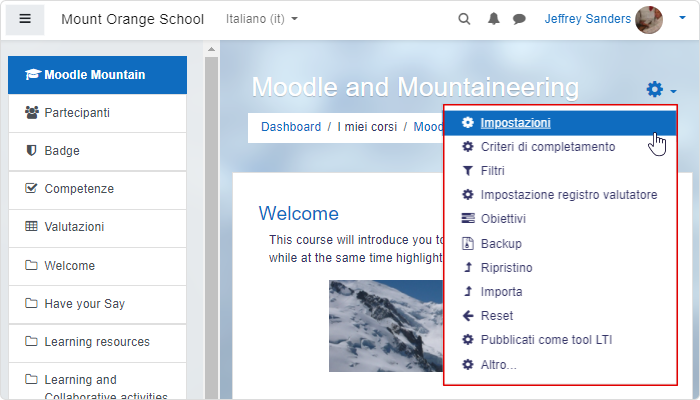Click the list icon beside Obiettivi

467,218
